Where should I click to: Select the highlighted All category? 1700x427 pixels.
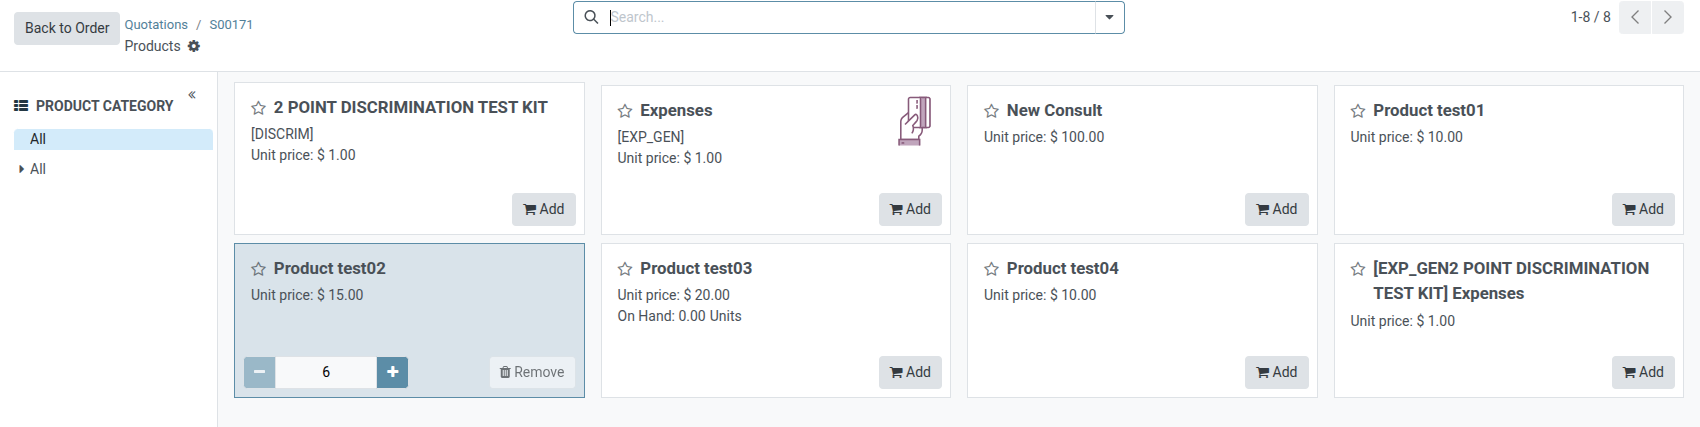38,139
